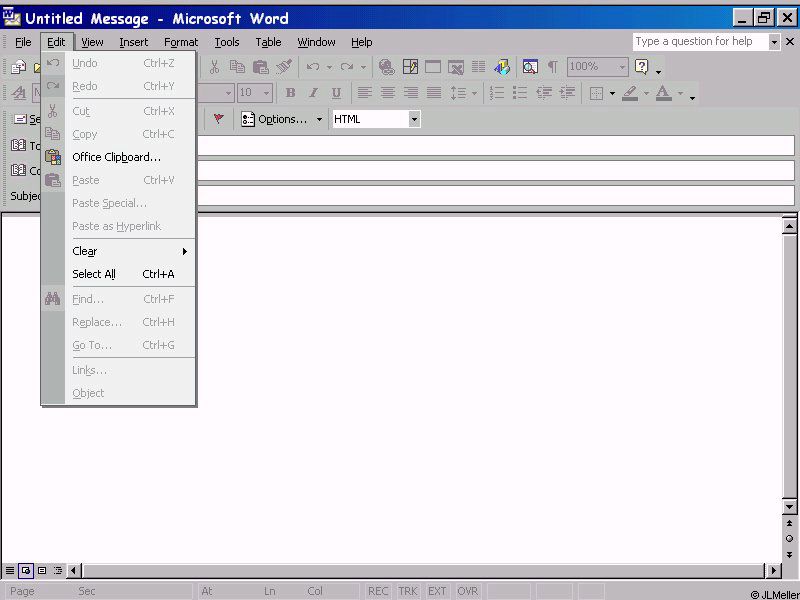Open the font size dropdown
Viewport: 800px width, 600px height.
click(267, 93)
